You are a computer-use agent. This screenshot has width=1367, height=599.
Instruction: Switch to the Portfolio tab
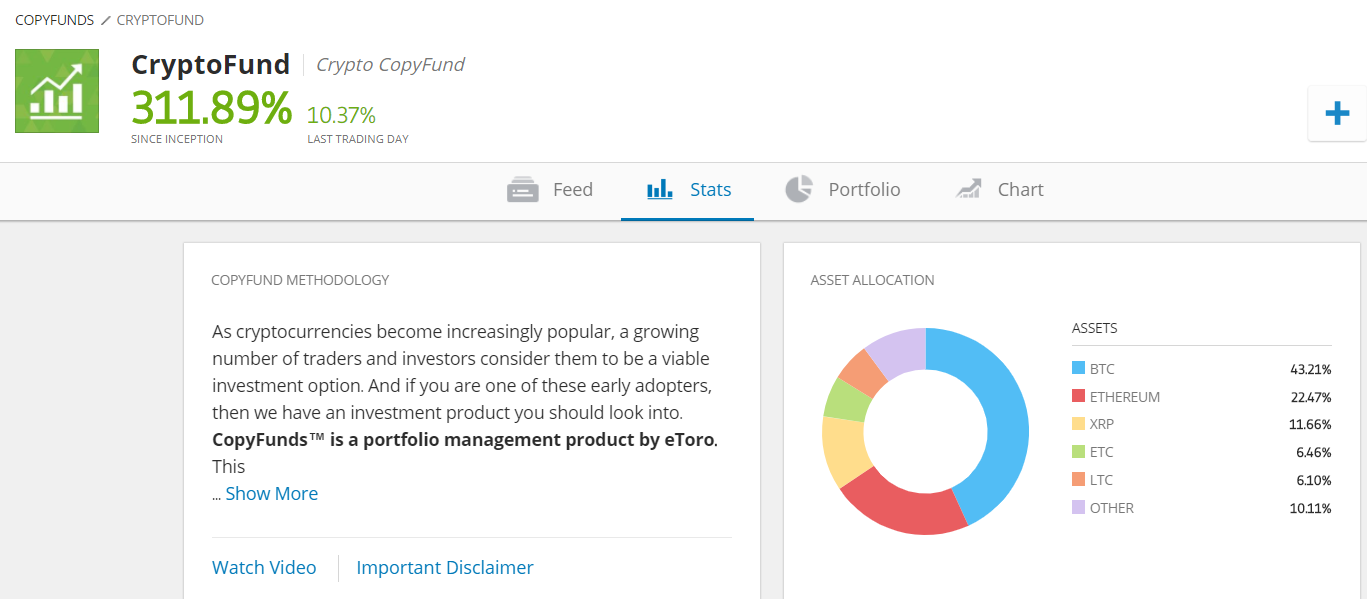coord(864,190)
